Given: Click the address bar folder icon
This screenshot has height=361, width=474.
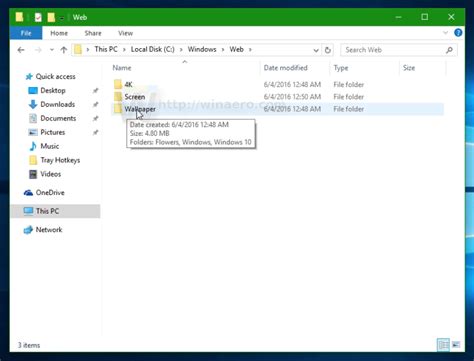Looking at the screenshot, I should point(78,50).
